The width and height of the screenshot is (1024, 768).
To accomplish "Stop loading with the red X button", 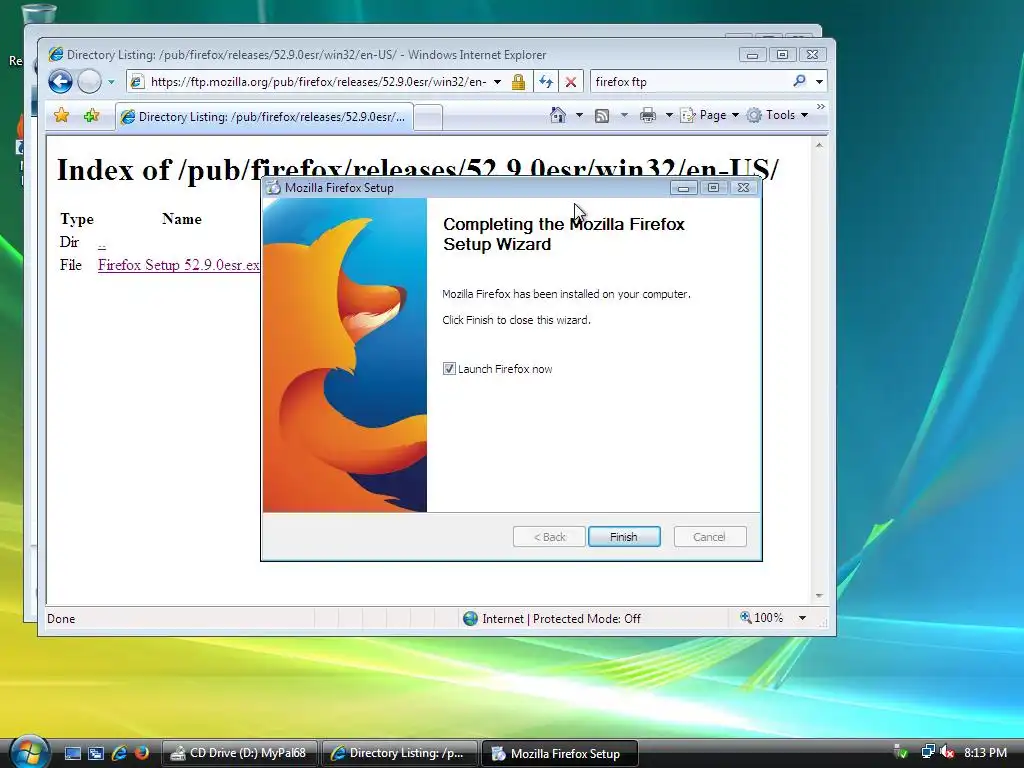I will (x=571, y=82).
